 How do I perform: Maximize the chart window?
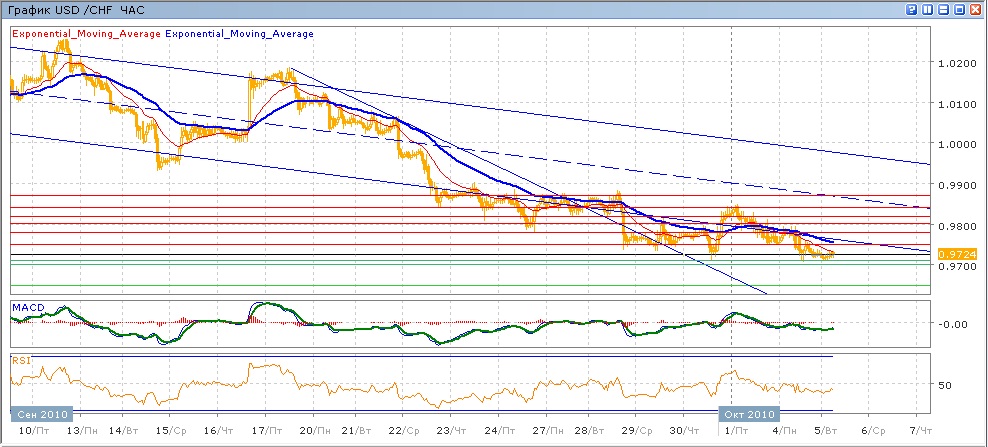click(960, 9)
